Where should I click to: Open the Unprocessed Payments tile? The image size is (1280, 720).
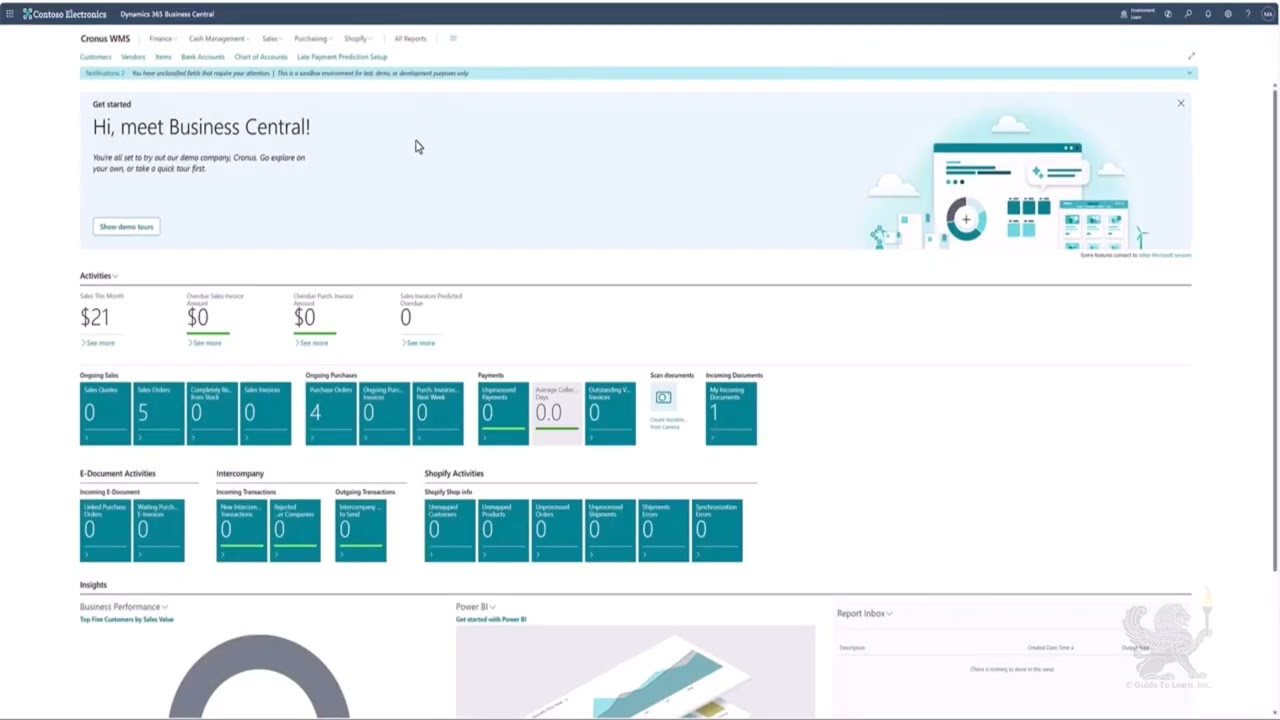click(503, 413)
